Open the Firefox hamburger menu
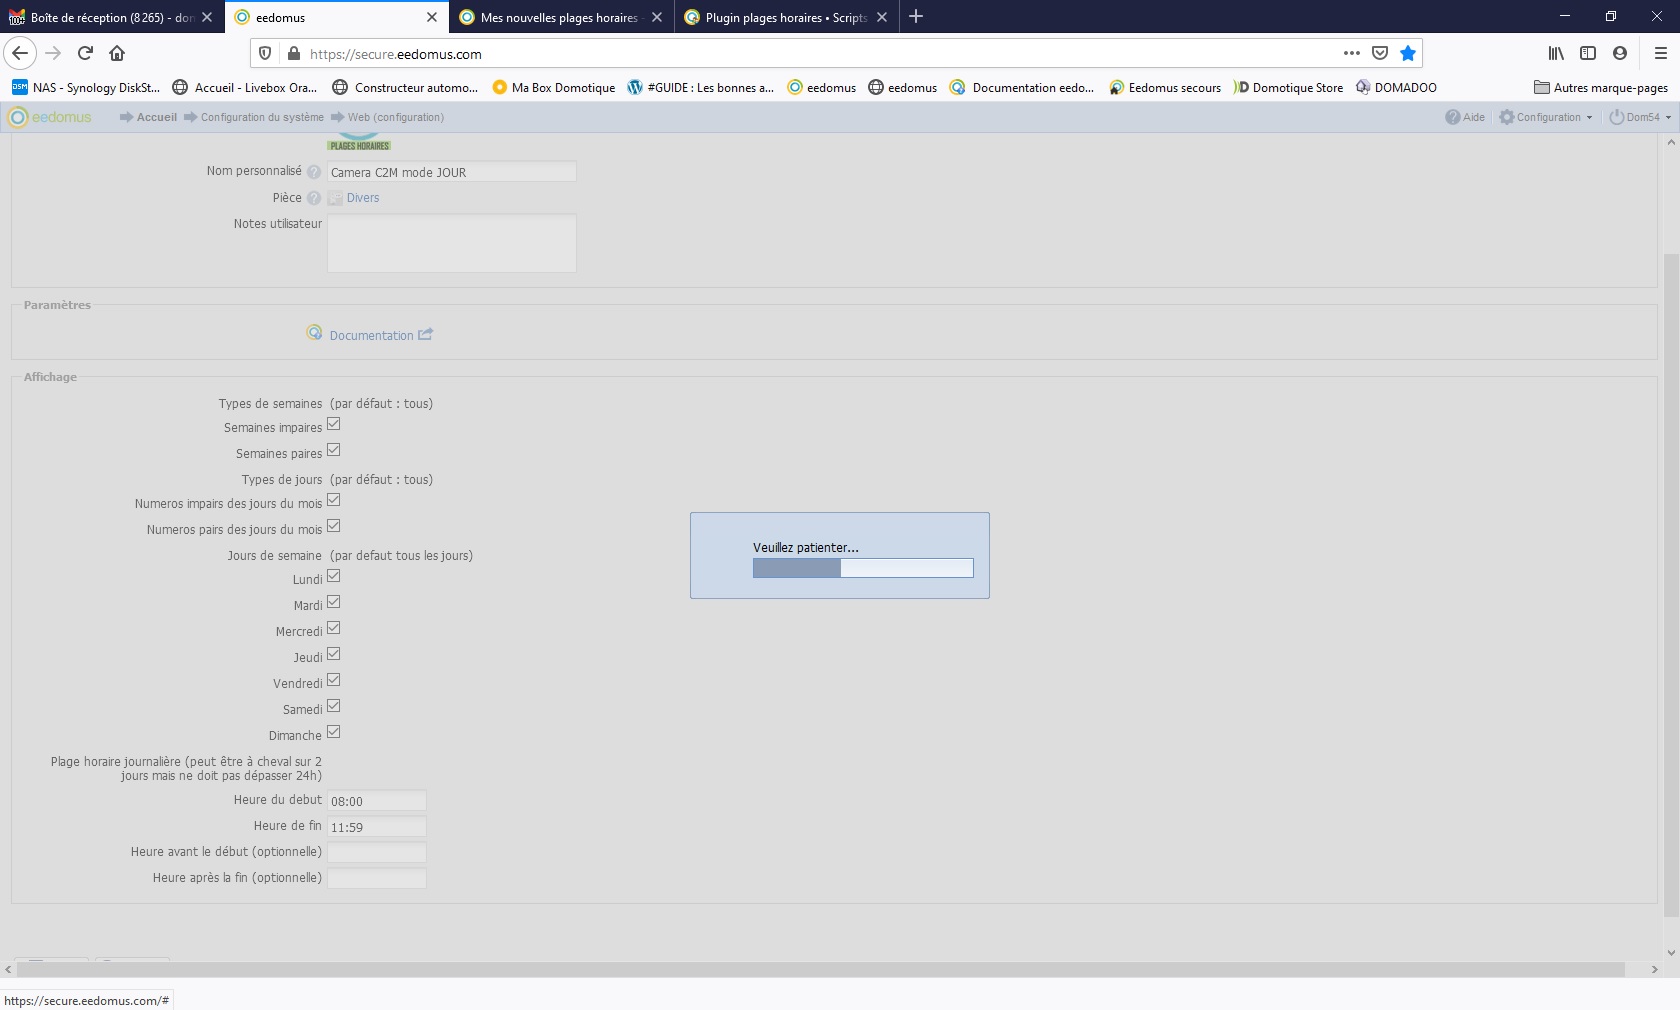Image resolution: width=1680 pixels, height=1010 pixels. point(1660,53)
